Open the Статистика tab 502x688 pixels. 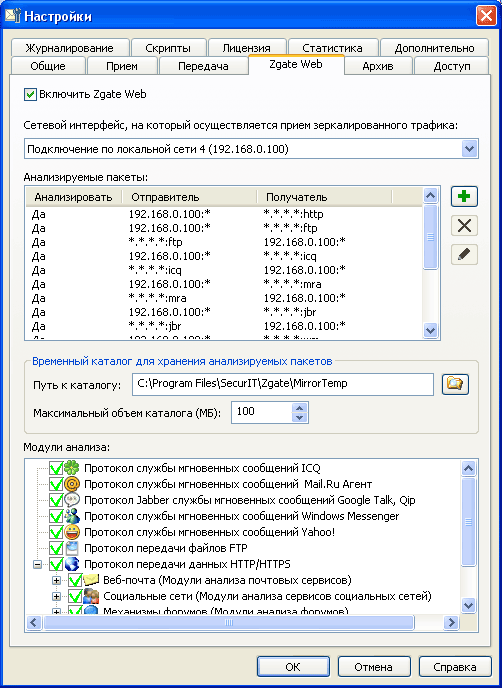click(332, 48)
